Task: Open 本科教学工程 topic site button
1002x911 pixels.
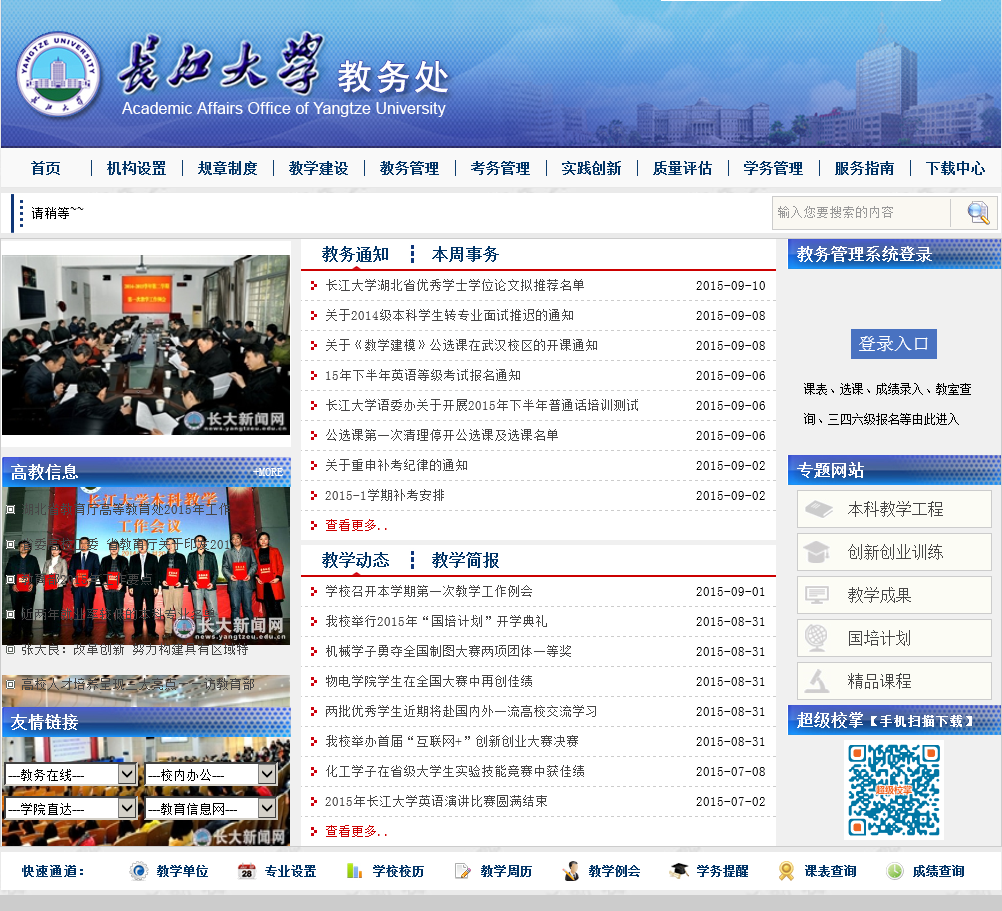Action: point(894,509)
